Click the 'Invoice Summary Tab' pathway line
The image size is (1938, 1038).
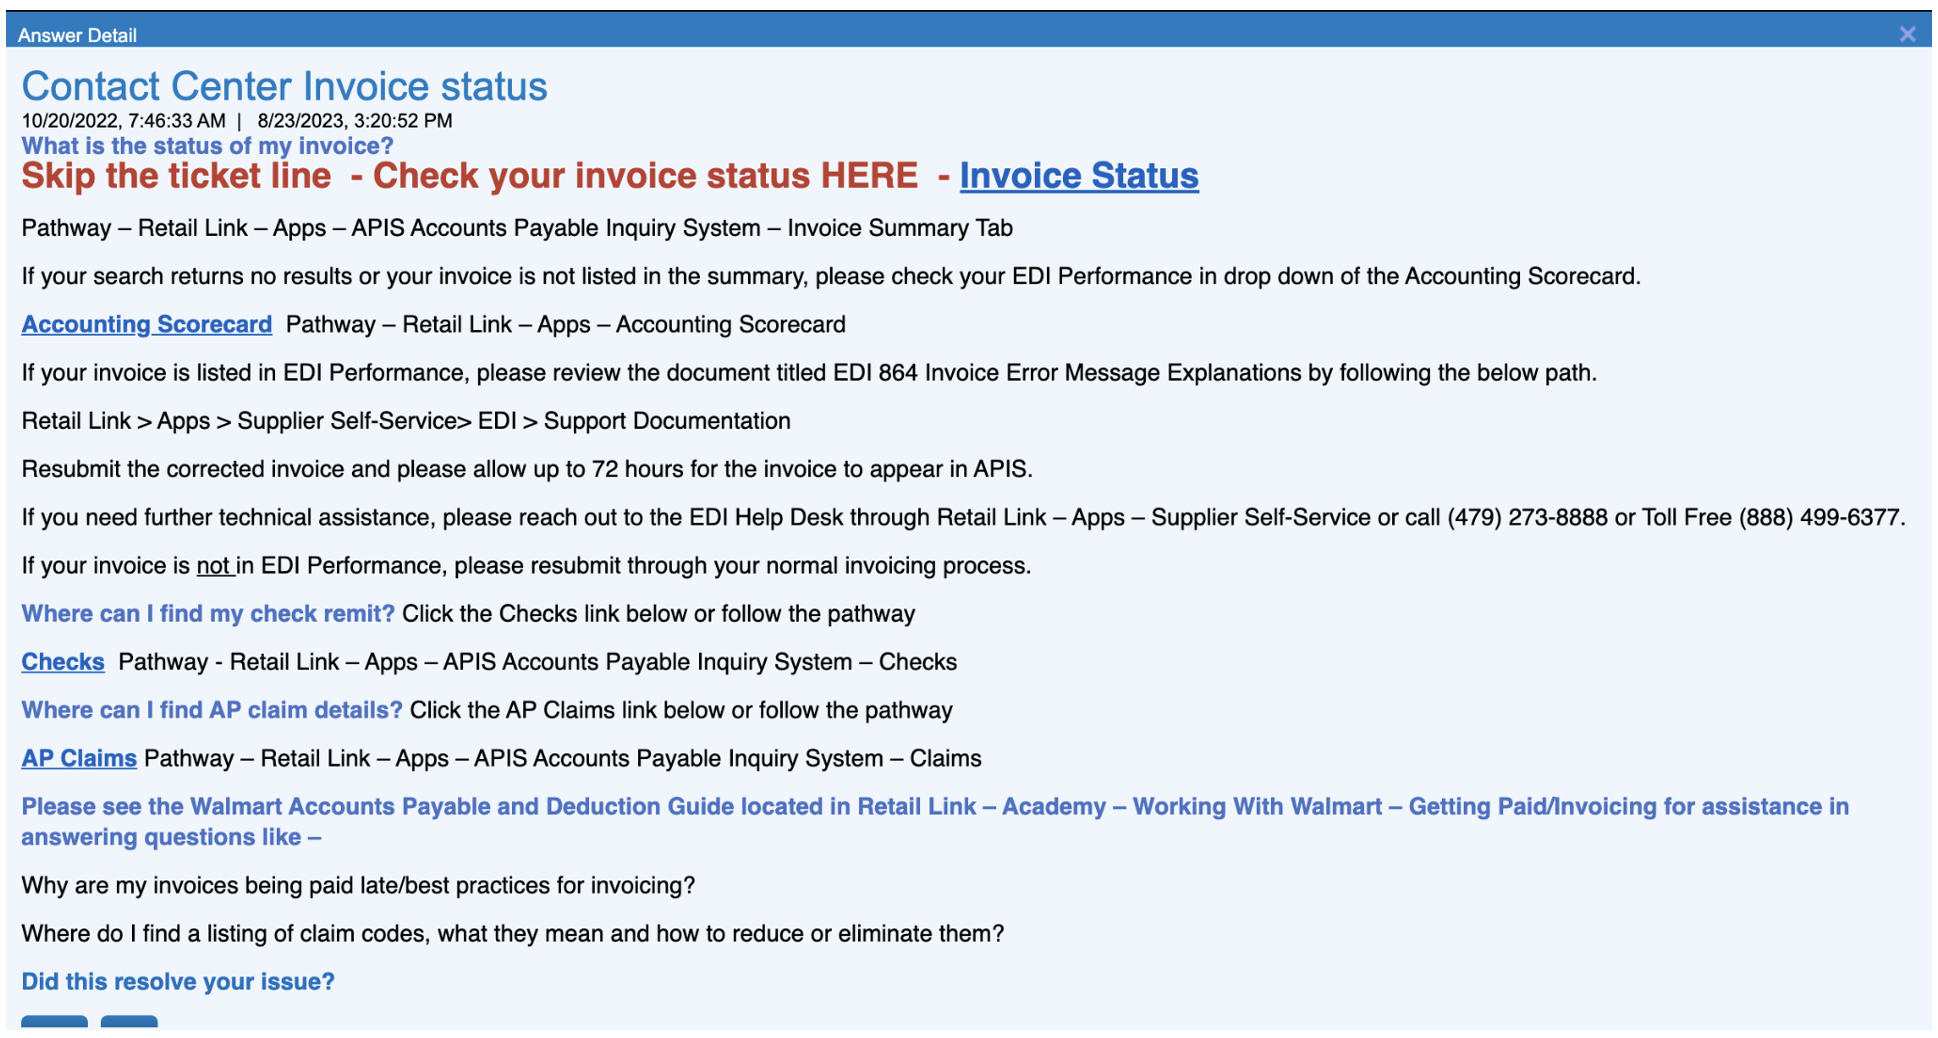pyautogui.click(x=517, y=228)
